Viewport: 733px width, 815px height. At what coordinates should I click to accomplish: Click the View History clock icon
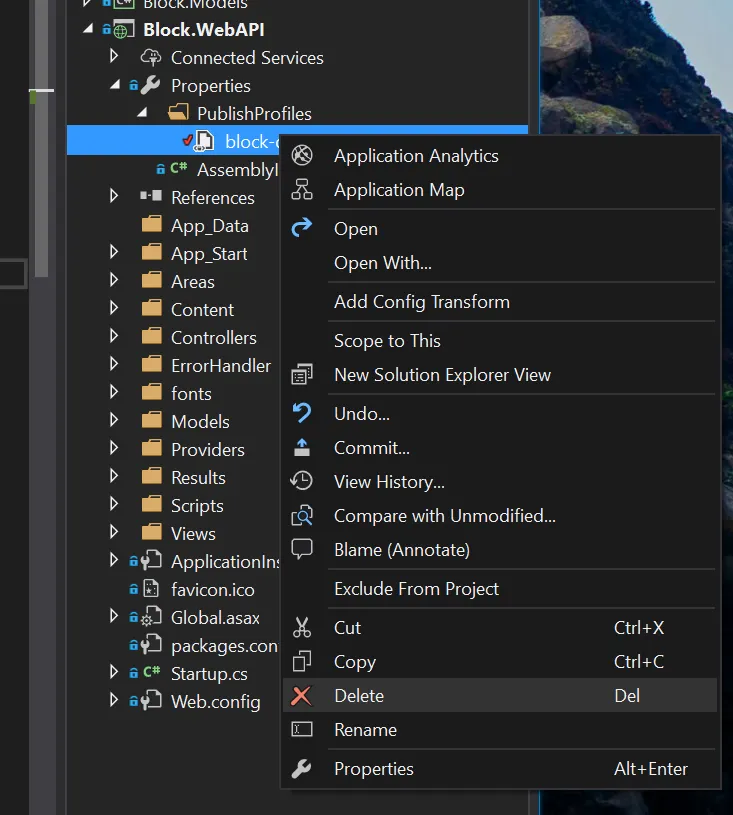click(x=302, y=482)
